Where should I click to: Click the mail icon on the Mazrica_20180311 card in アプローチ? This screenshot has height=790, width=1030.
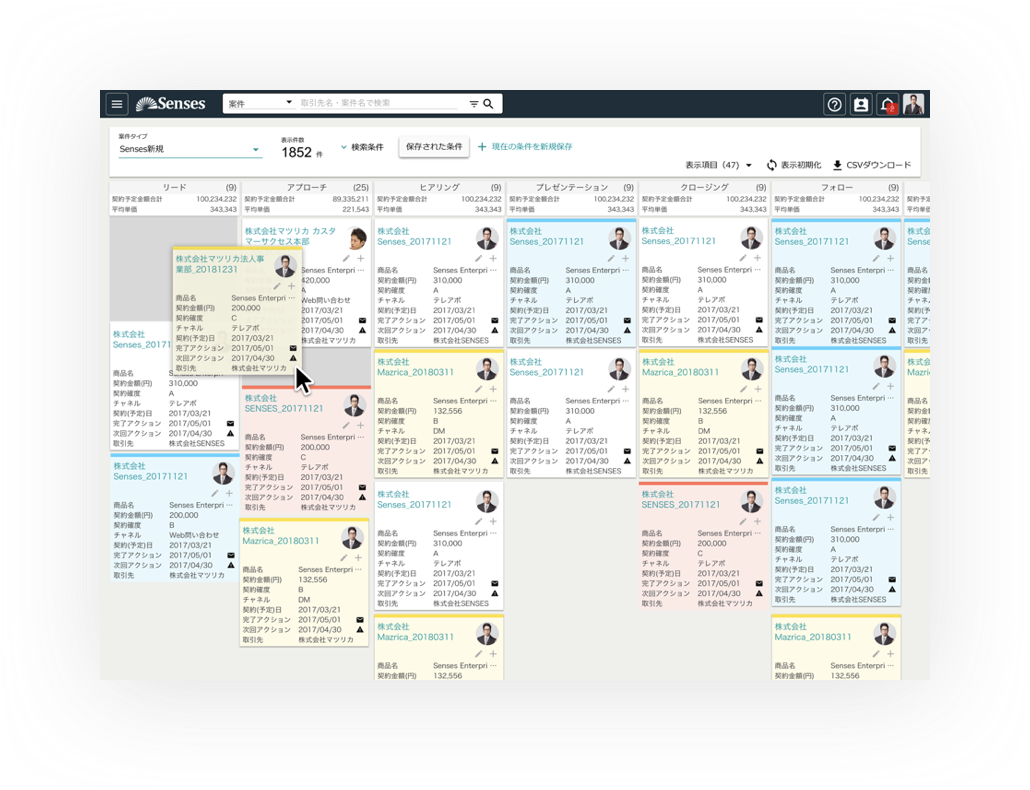pos(360,620)
